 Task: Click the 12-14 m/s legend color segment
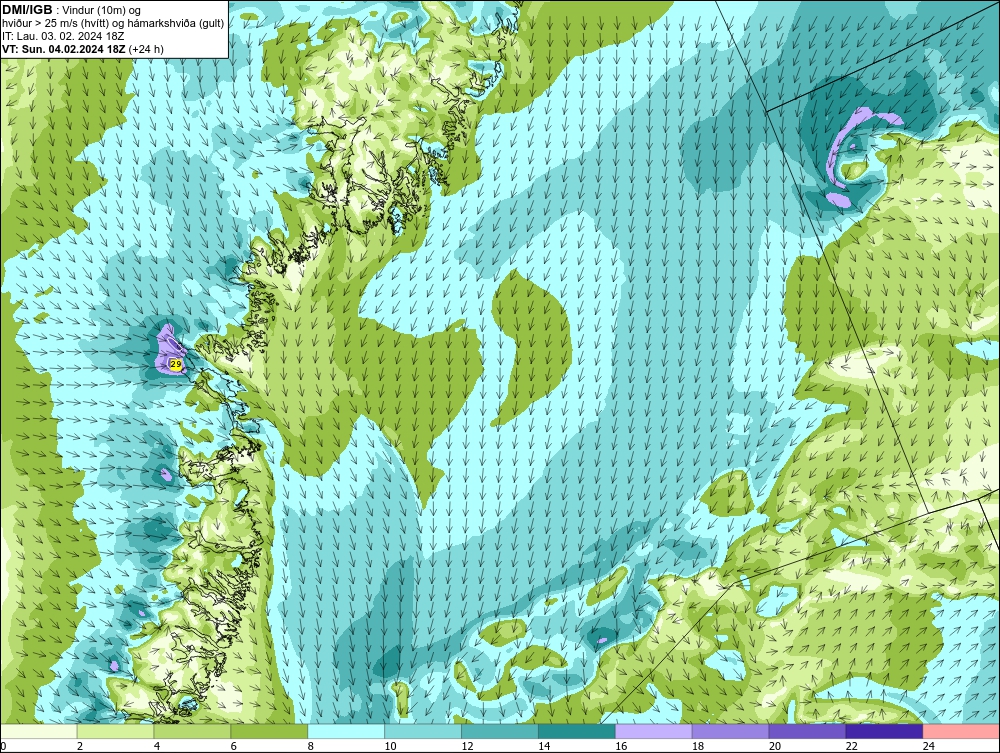(500, 731)
